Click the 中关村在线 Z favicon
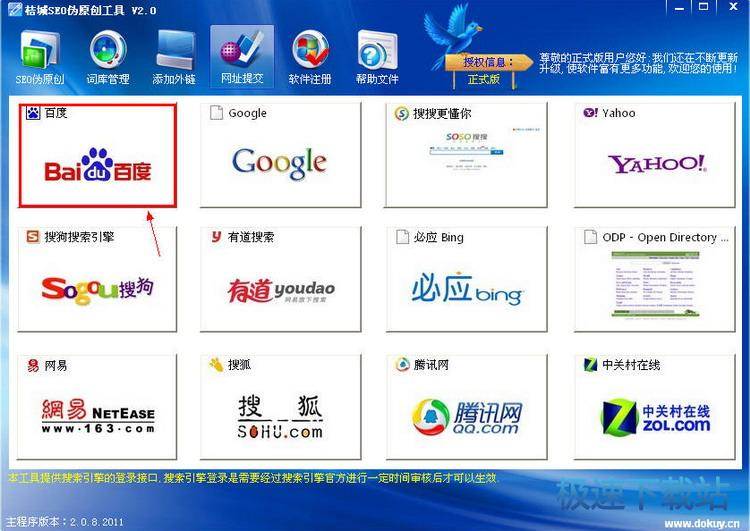Viewport: 750px width, 531px height. (590, 365)
